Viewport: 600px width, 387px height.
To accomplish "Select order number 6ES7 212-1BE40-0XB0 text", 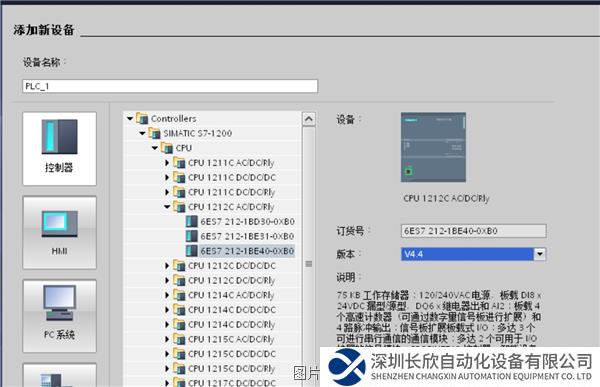I will [x=247, y=251].
